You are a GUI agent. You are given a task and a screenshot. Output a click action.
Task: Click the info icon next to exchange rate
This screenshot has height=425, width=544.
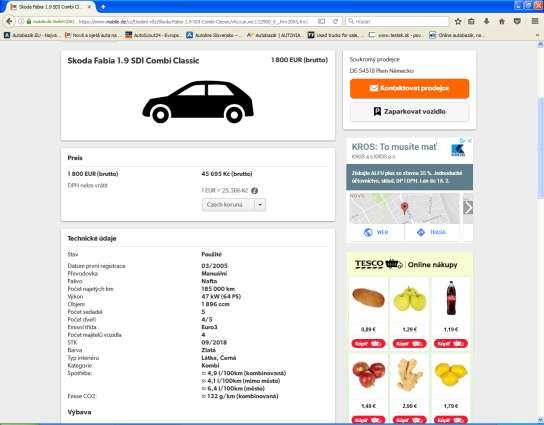tap(255, 190)
